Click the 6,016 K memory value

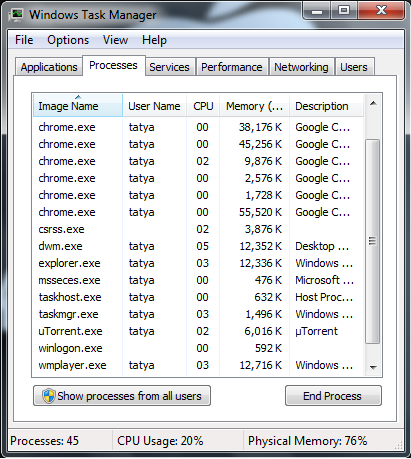(x=263, y=331)
